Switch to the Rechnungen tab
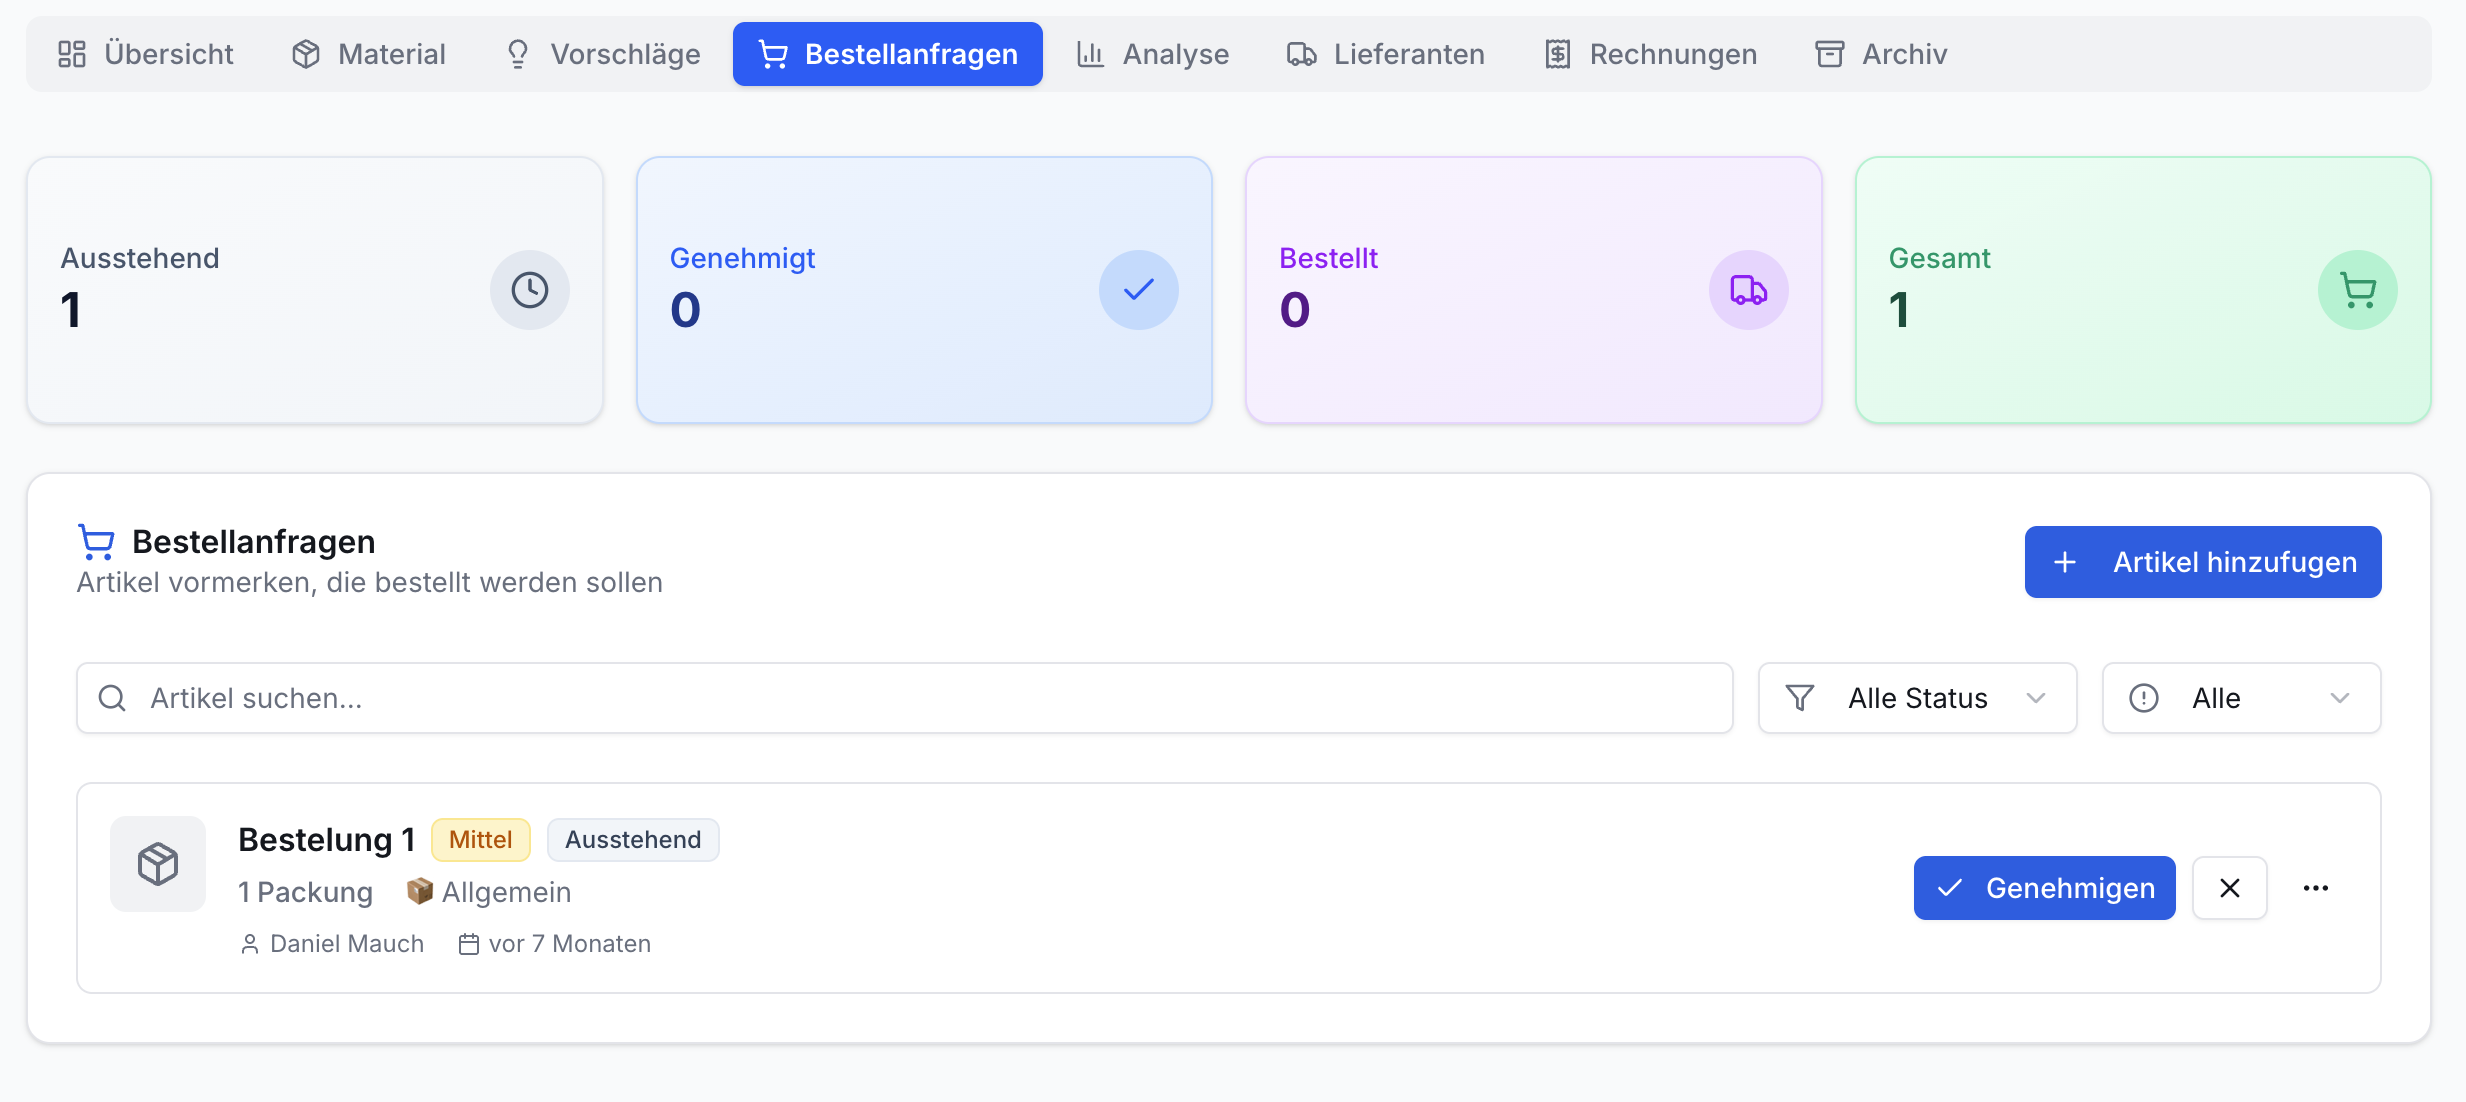The image size is (2466, 1102). coord(1651,54)
